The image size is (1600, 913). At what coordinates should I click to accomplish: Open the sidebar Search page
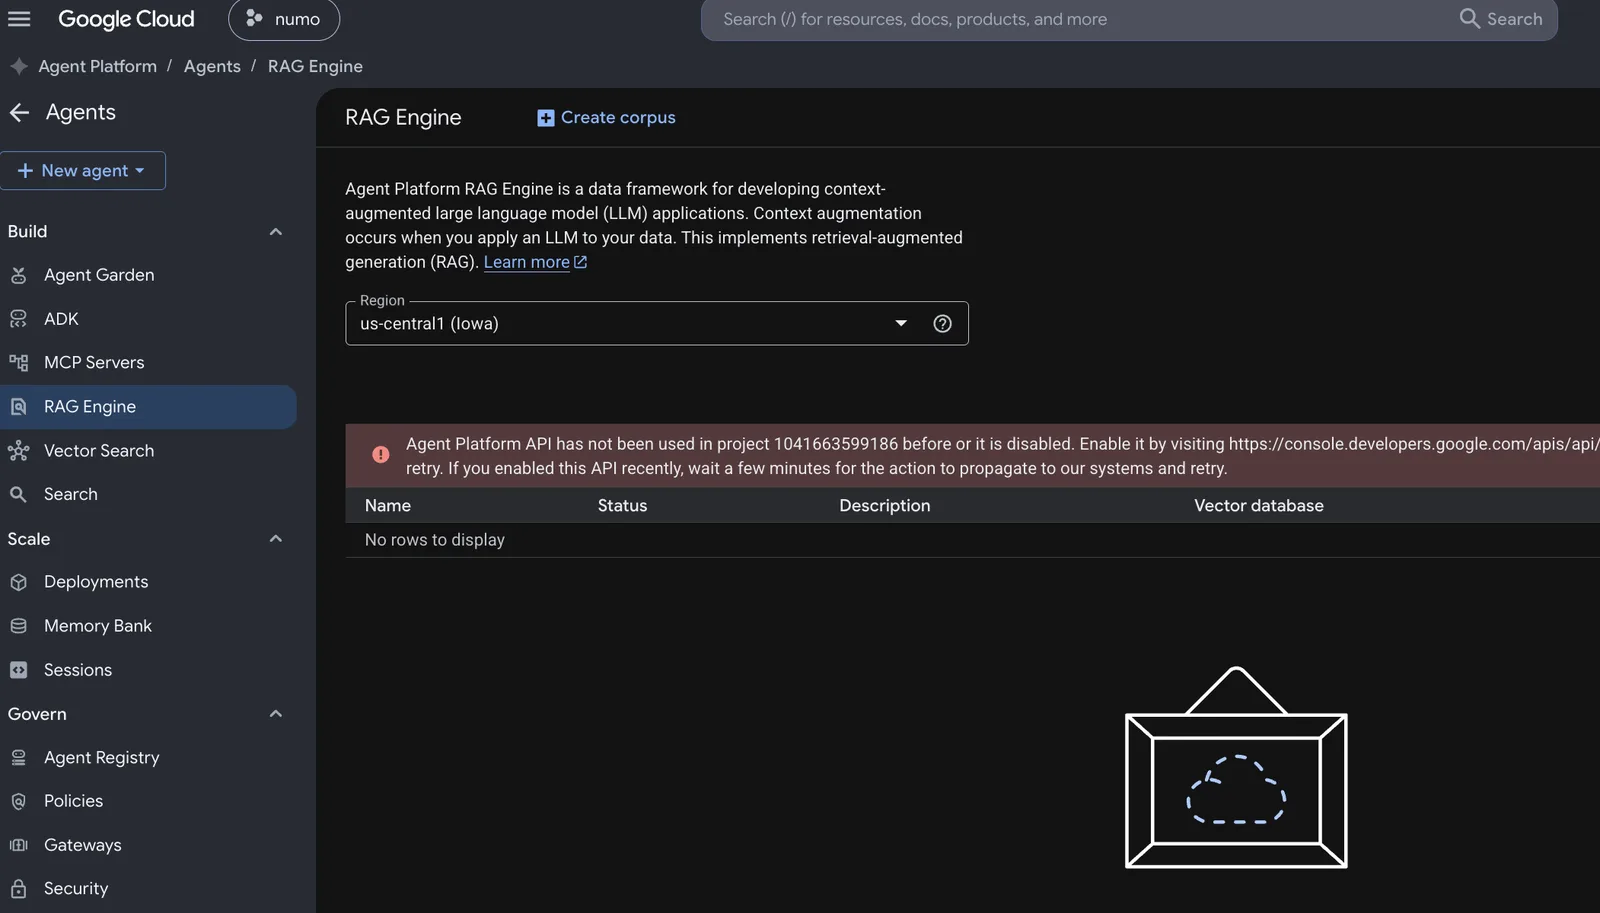click(x=71, y=494)
